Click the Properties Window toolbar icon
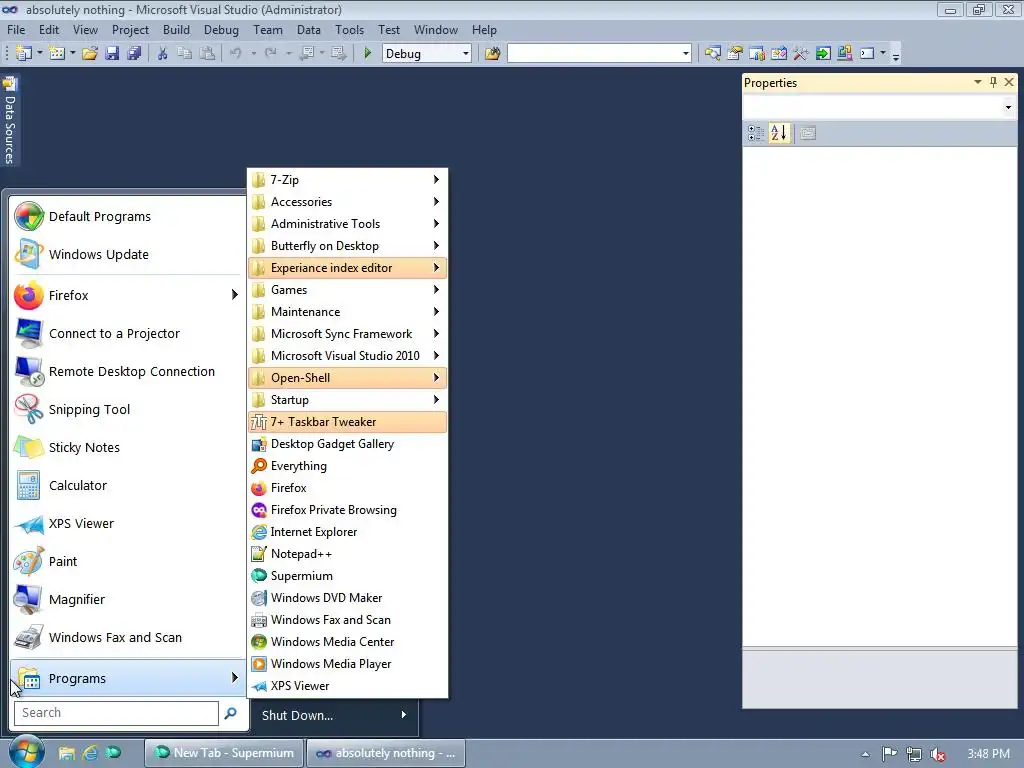The width and height of the screenshot is (1024, 768). click(x=735, y=54)
